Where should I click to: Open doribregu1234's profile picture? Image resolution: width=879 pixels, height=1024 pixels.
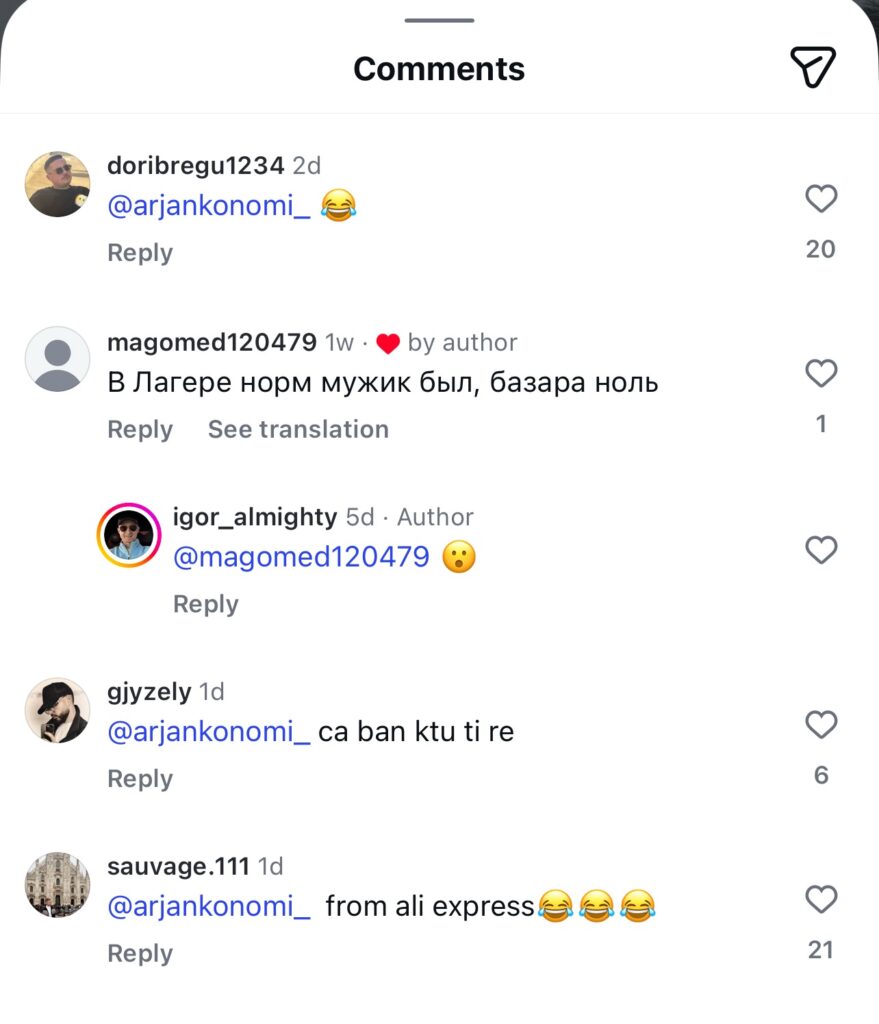pyautogui.click(x=57, y=184)
